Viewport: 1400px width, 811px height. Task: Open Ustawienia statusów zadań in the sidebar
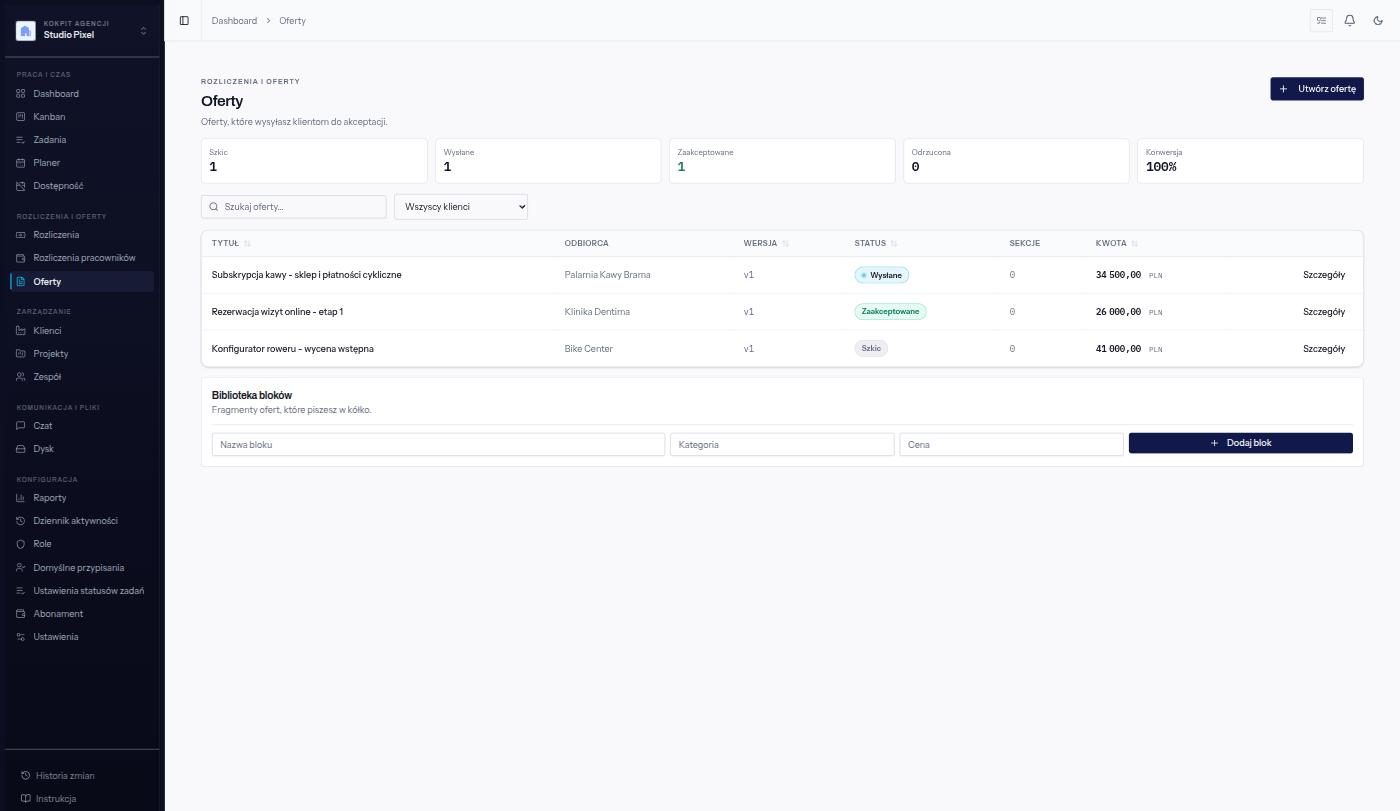pos(82,591)
